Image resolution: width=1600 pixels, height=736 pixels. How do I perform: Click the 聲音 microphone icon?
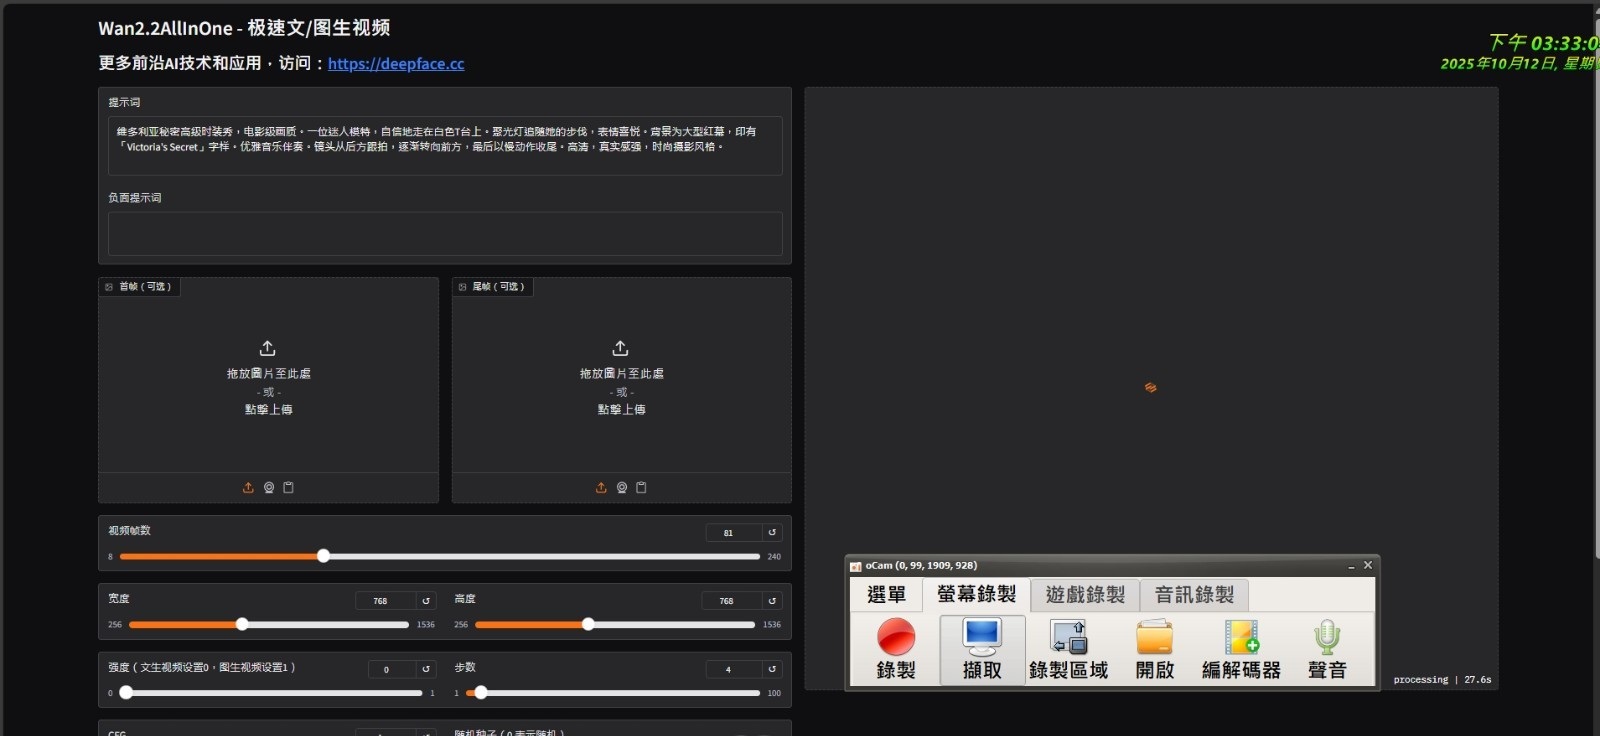coord(1327,648)
